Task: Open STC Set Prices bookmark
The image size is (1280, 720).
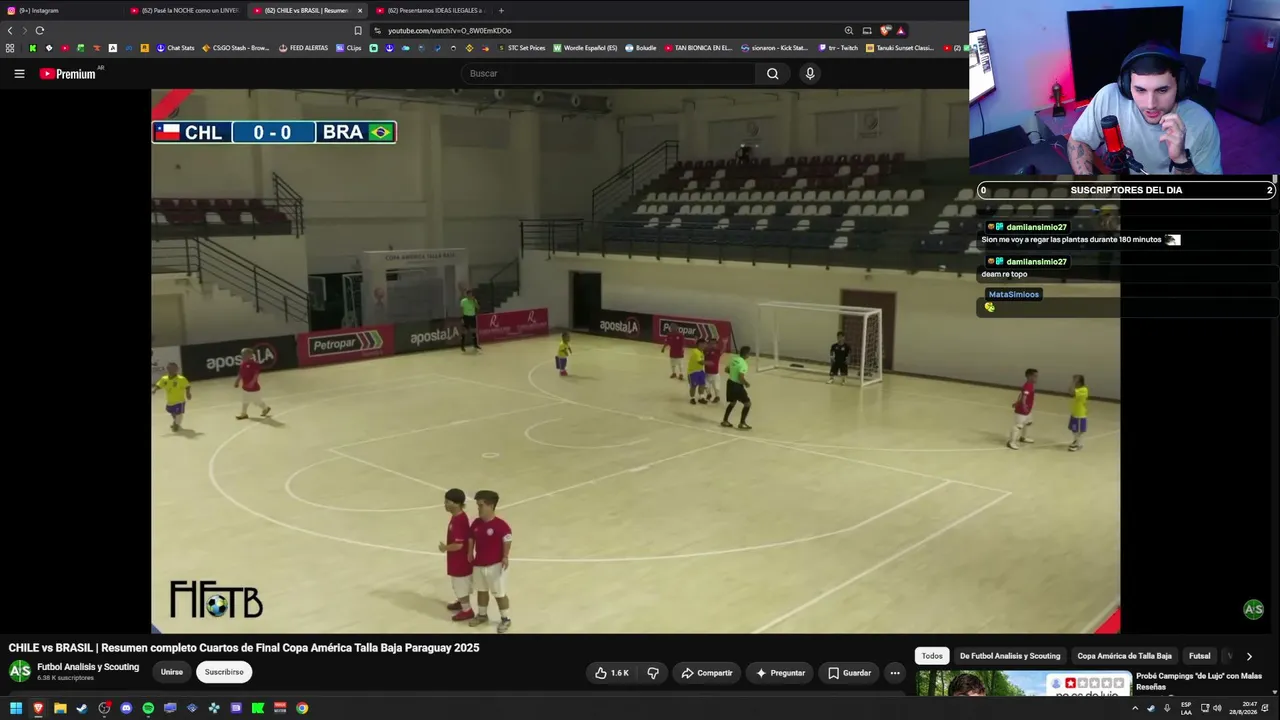Action: [x=522, y=48]
